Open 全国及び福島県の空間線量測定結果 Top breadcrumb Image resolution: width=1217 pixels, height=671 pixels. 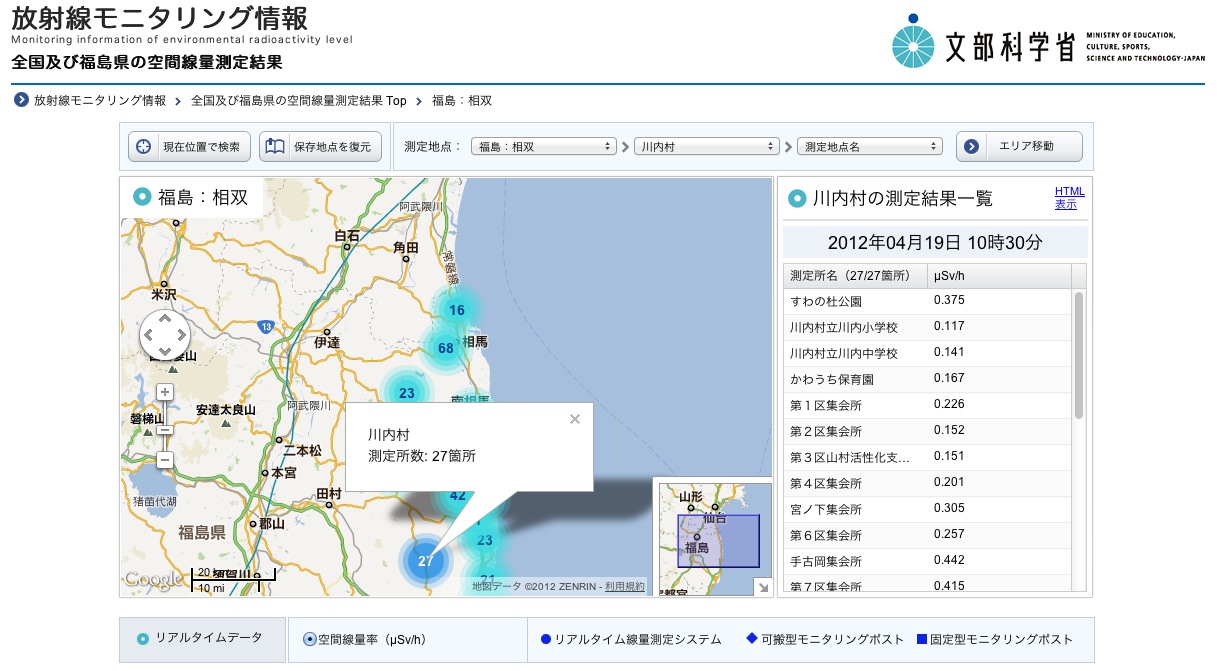point(298,101)
